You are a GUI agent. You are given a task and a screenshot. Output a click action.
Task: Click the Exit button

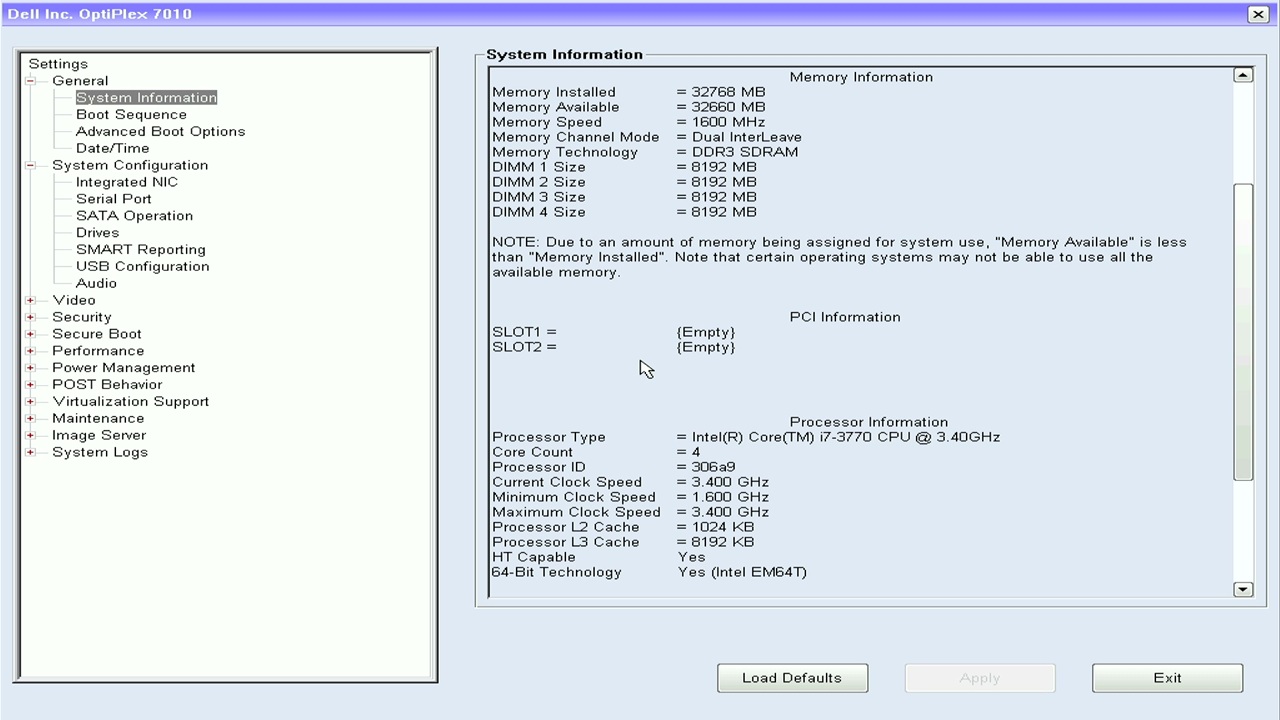click(1167, 678)
